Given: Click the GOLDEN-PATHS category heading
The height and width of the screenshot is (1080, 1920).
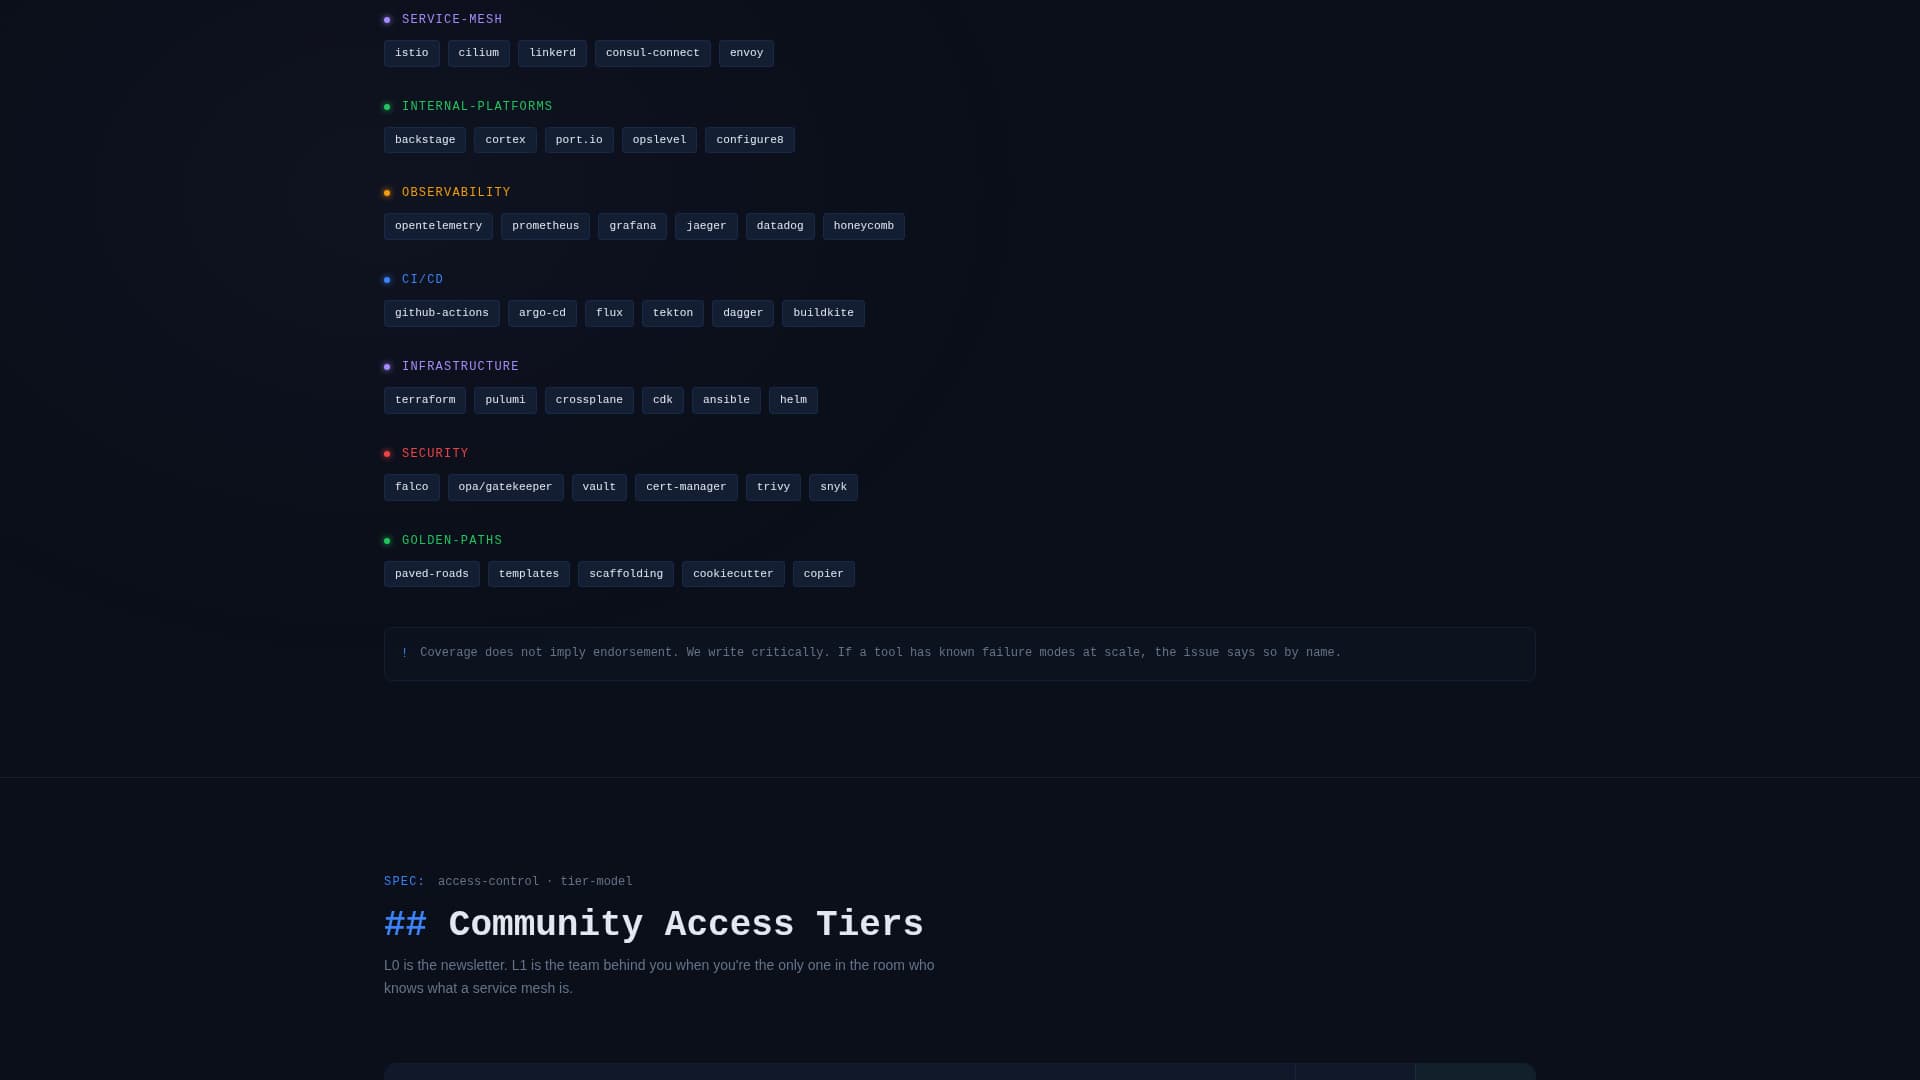Looking at the screenshot, I should 452,541.
